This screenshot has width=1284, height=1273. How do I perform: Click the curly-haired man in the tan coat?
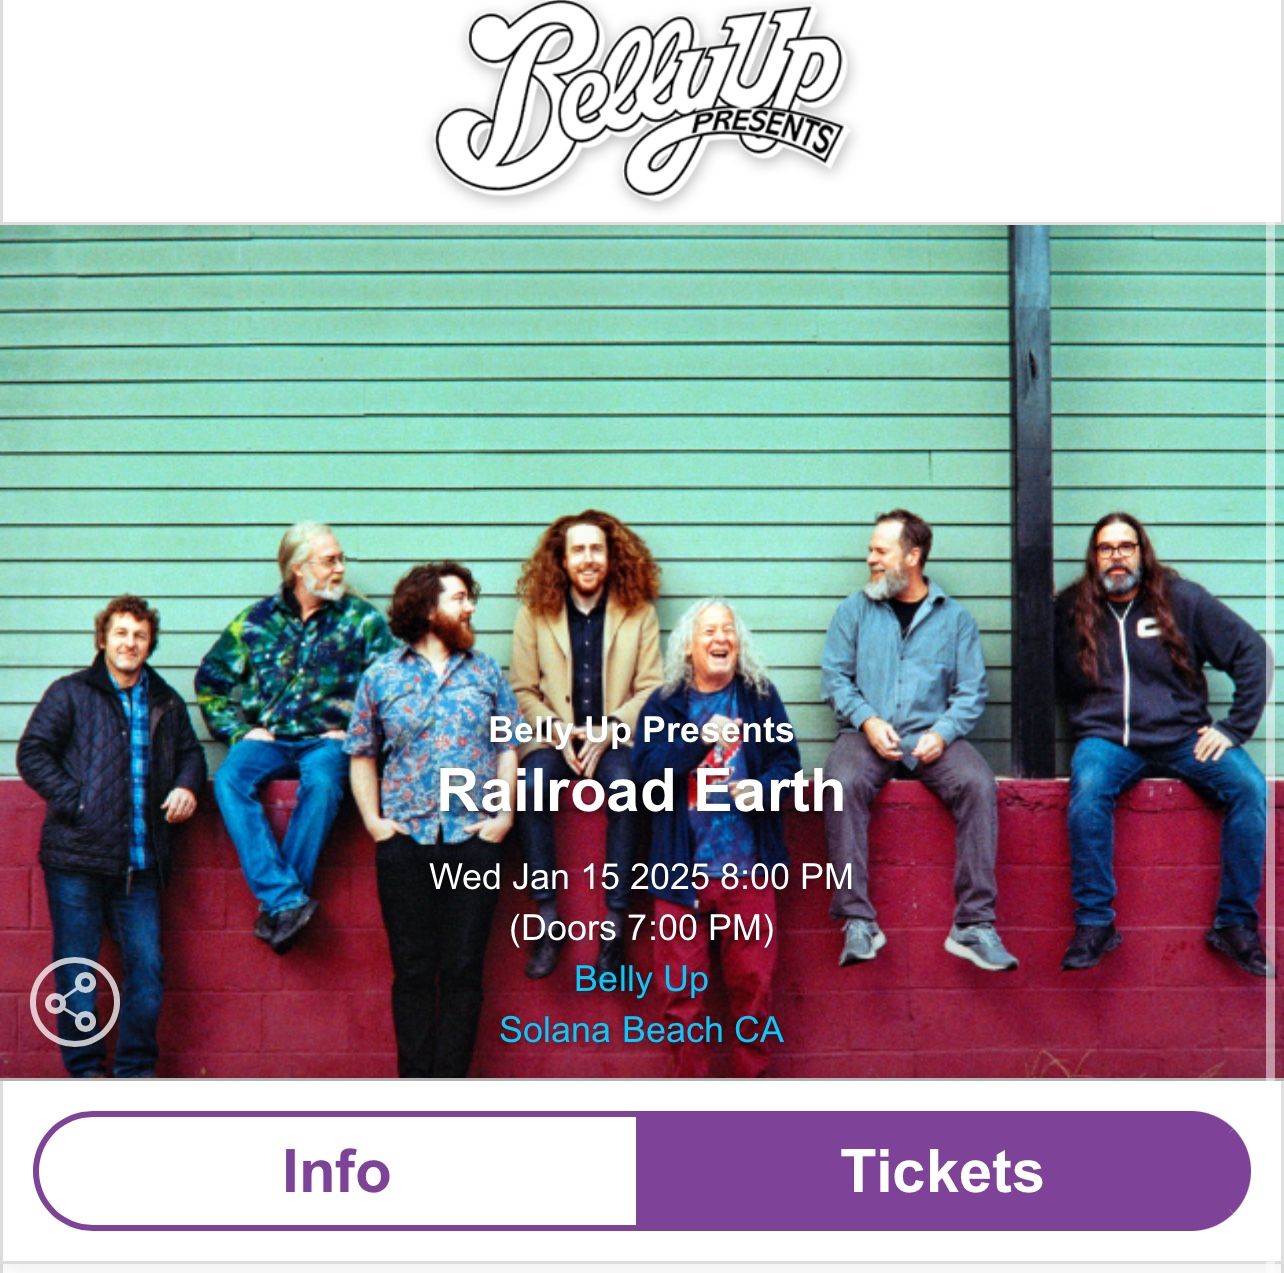coord(587,640)
